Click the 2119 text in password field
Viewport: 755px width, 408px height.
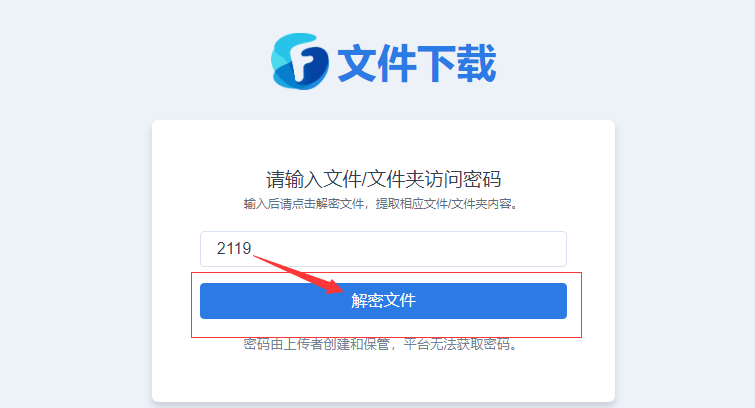coord(234,249)
